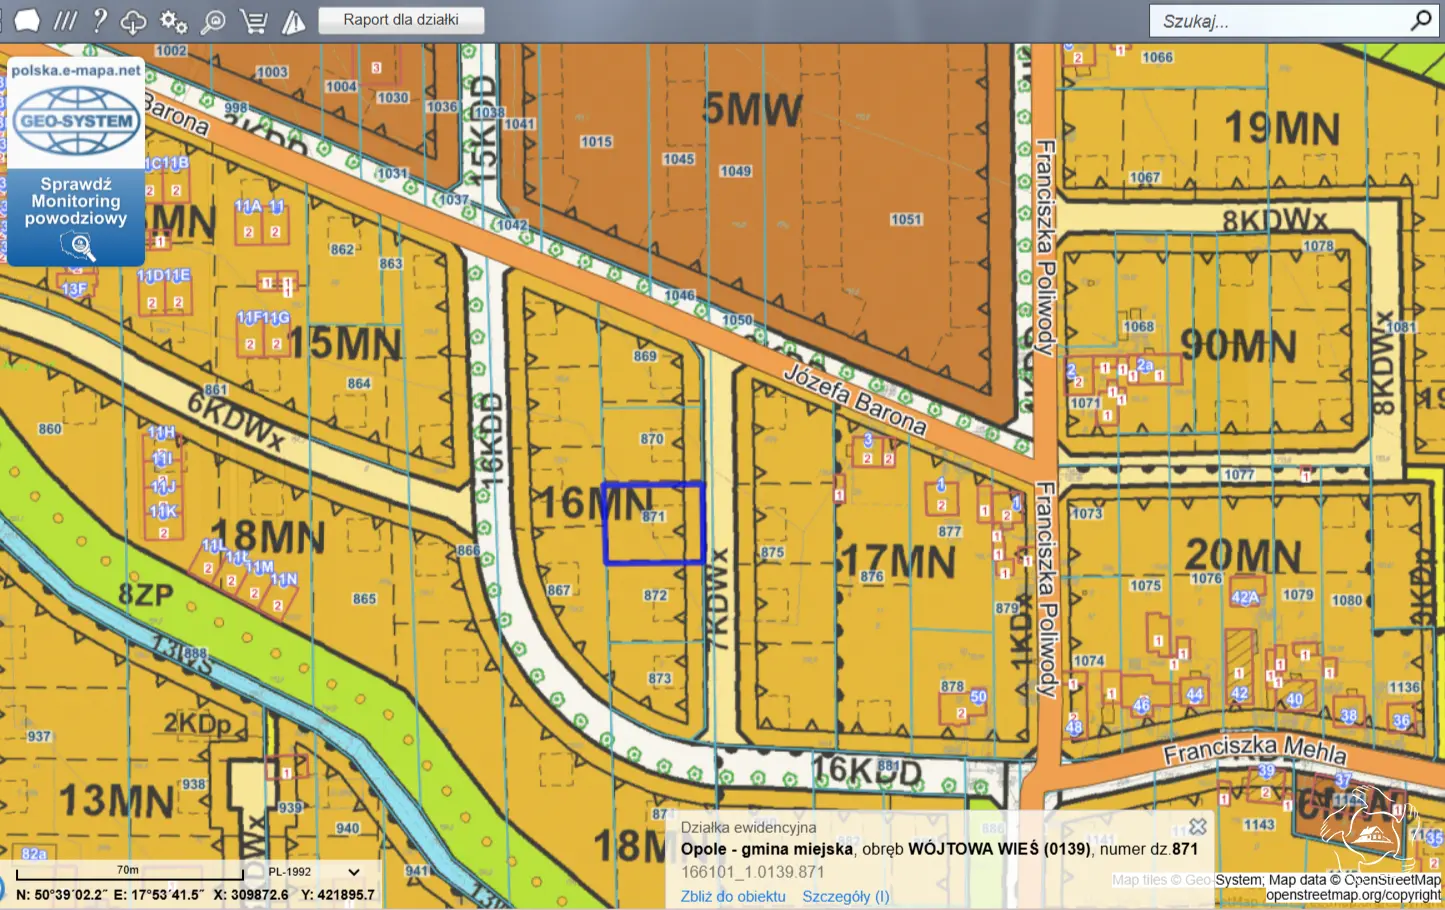Open help via the question mark icon
The width and height of the screenshot is (1445, 910).
pos(99,20)
